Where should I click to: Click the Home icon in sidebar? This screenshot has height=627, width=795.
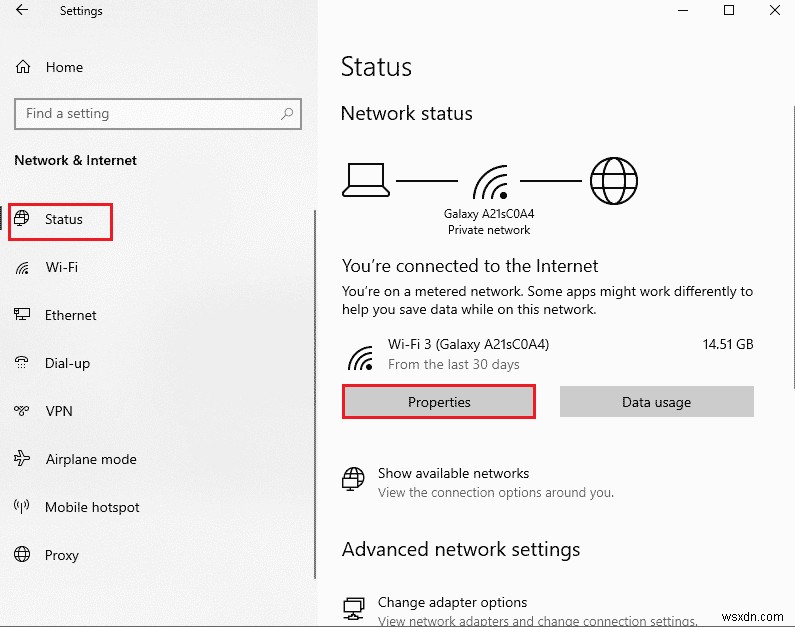(23, 67)
